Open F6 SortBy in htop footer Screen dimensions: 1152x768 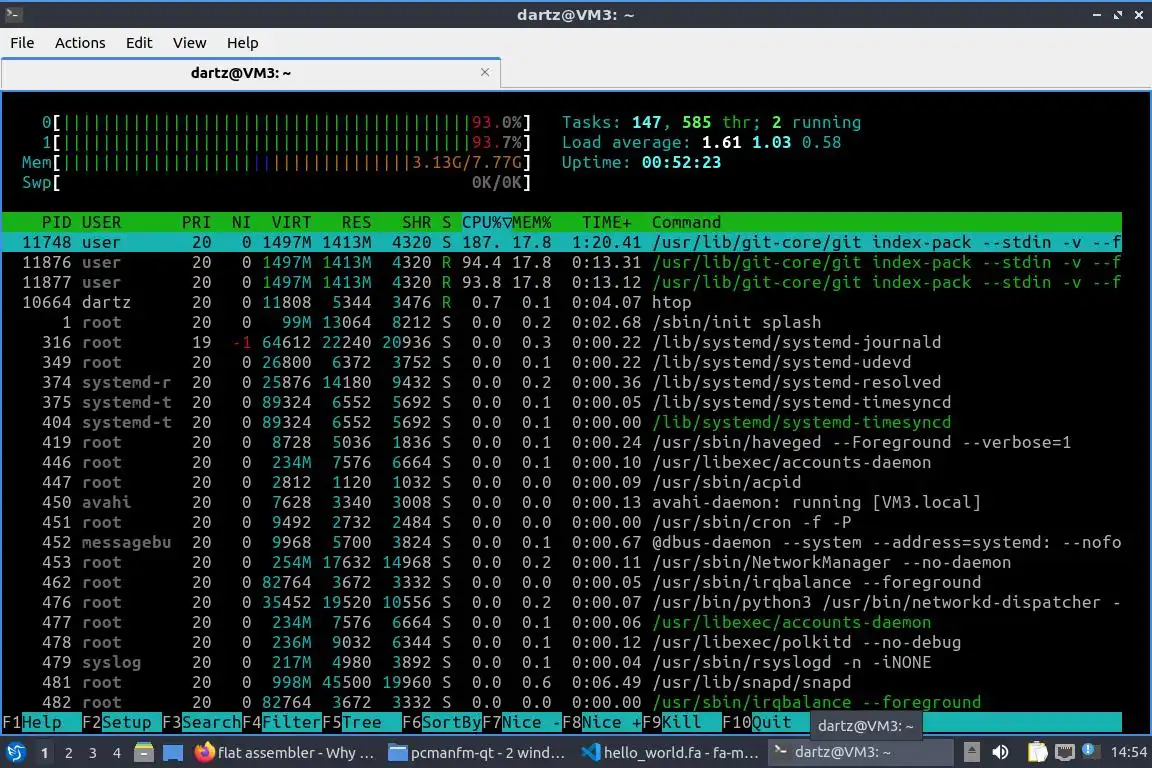(x=442, y=722)
